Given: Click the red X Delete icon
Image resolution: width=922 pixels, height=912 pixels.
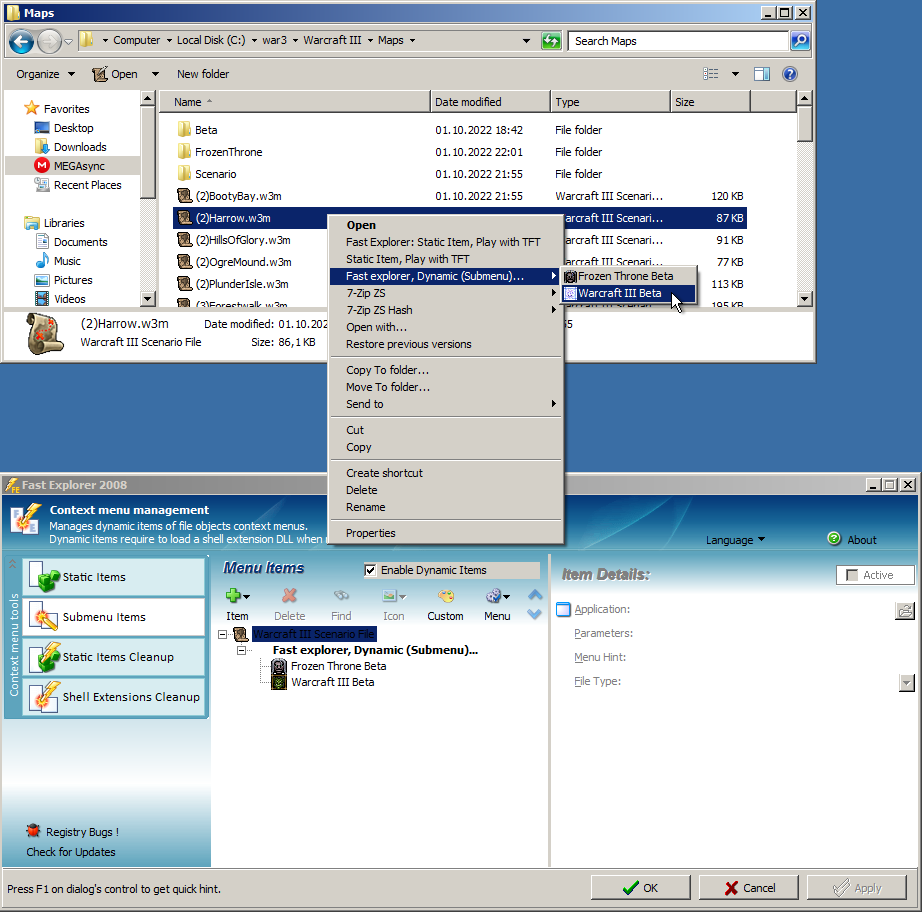Looking at the screenshot, I should 289,596.
